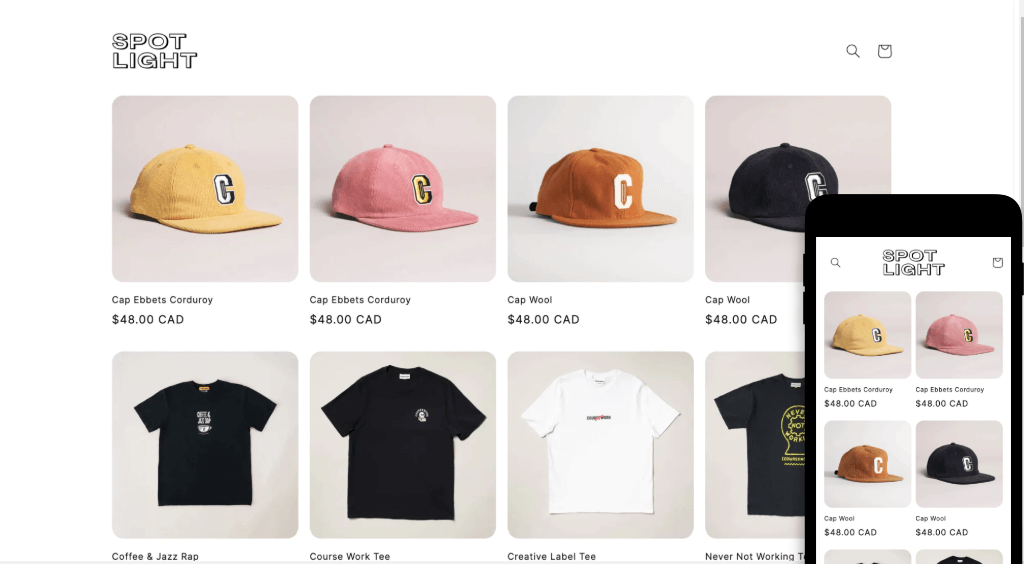Image resolution: width=1024 pixels, height=564 pixels.
Task: Open the white Creative Label Tee image
Action: coord(601,445)
